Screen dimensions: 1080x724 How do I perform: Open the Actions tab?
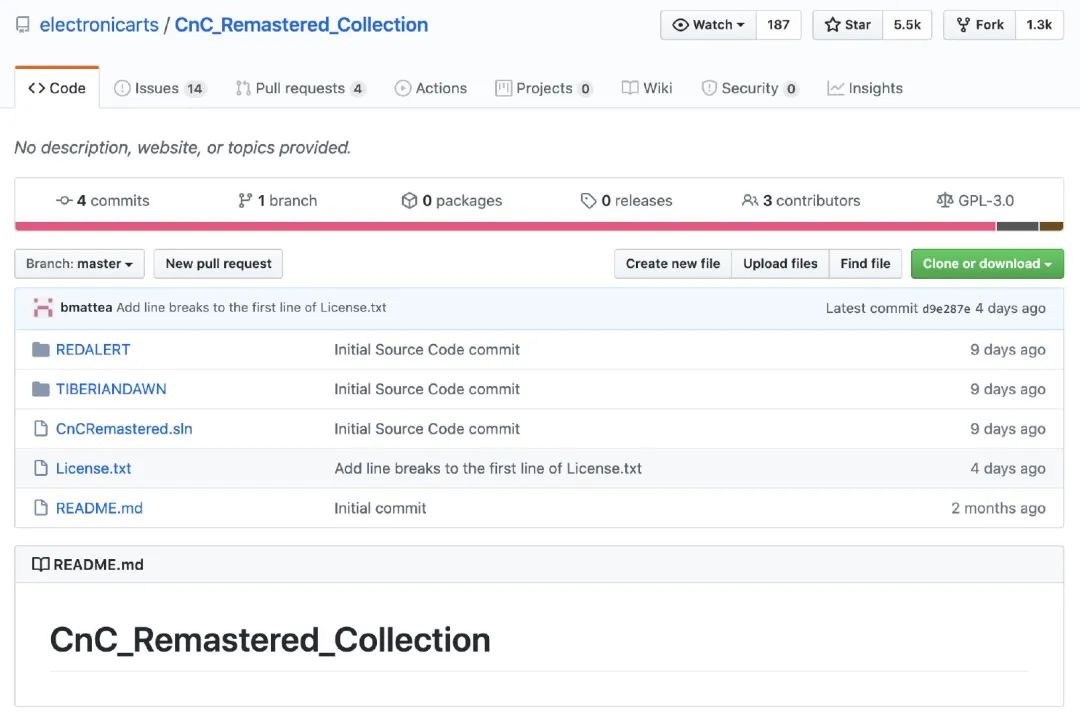[431, 88]
